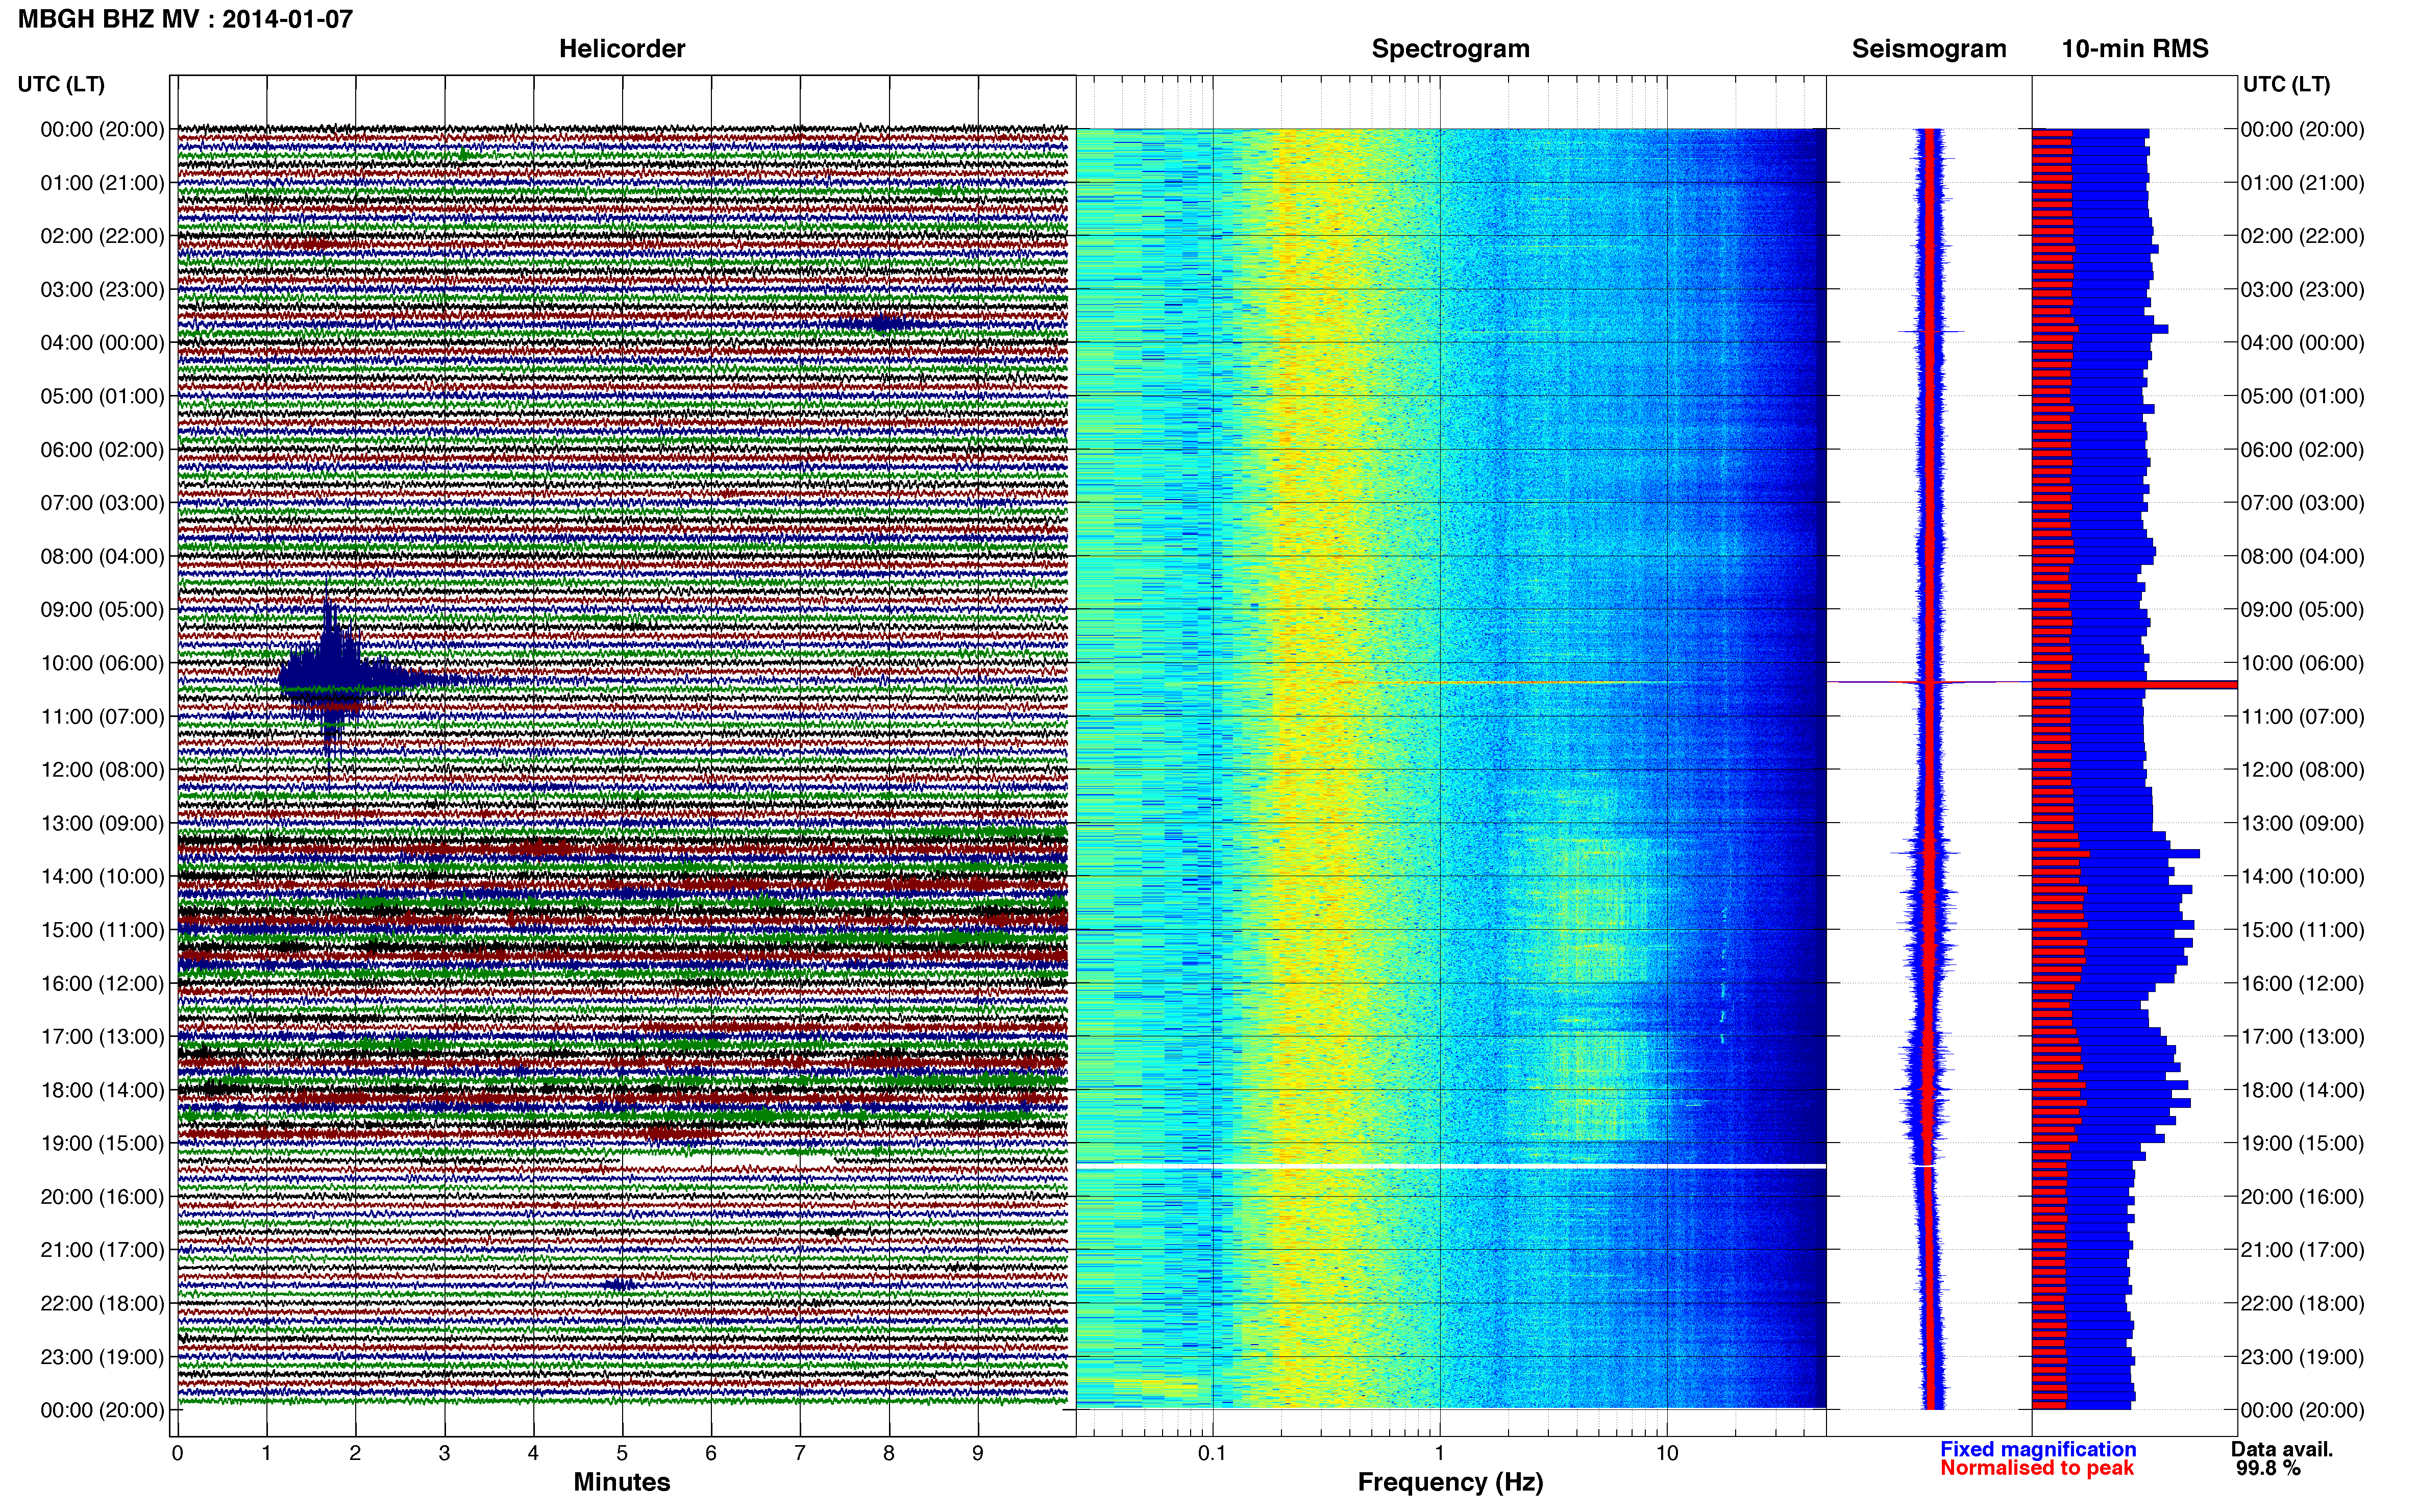Click left-axis time label '06:00 (02:00)'
The image size is (2419, 1512).
click(x=102, y=450)
